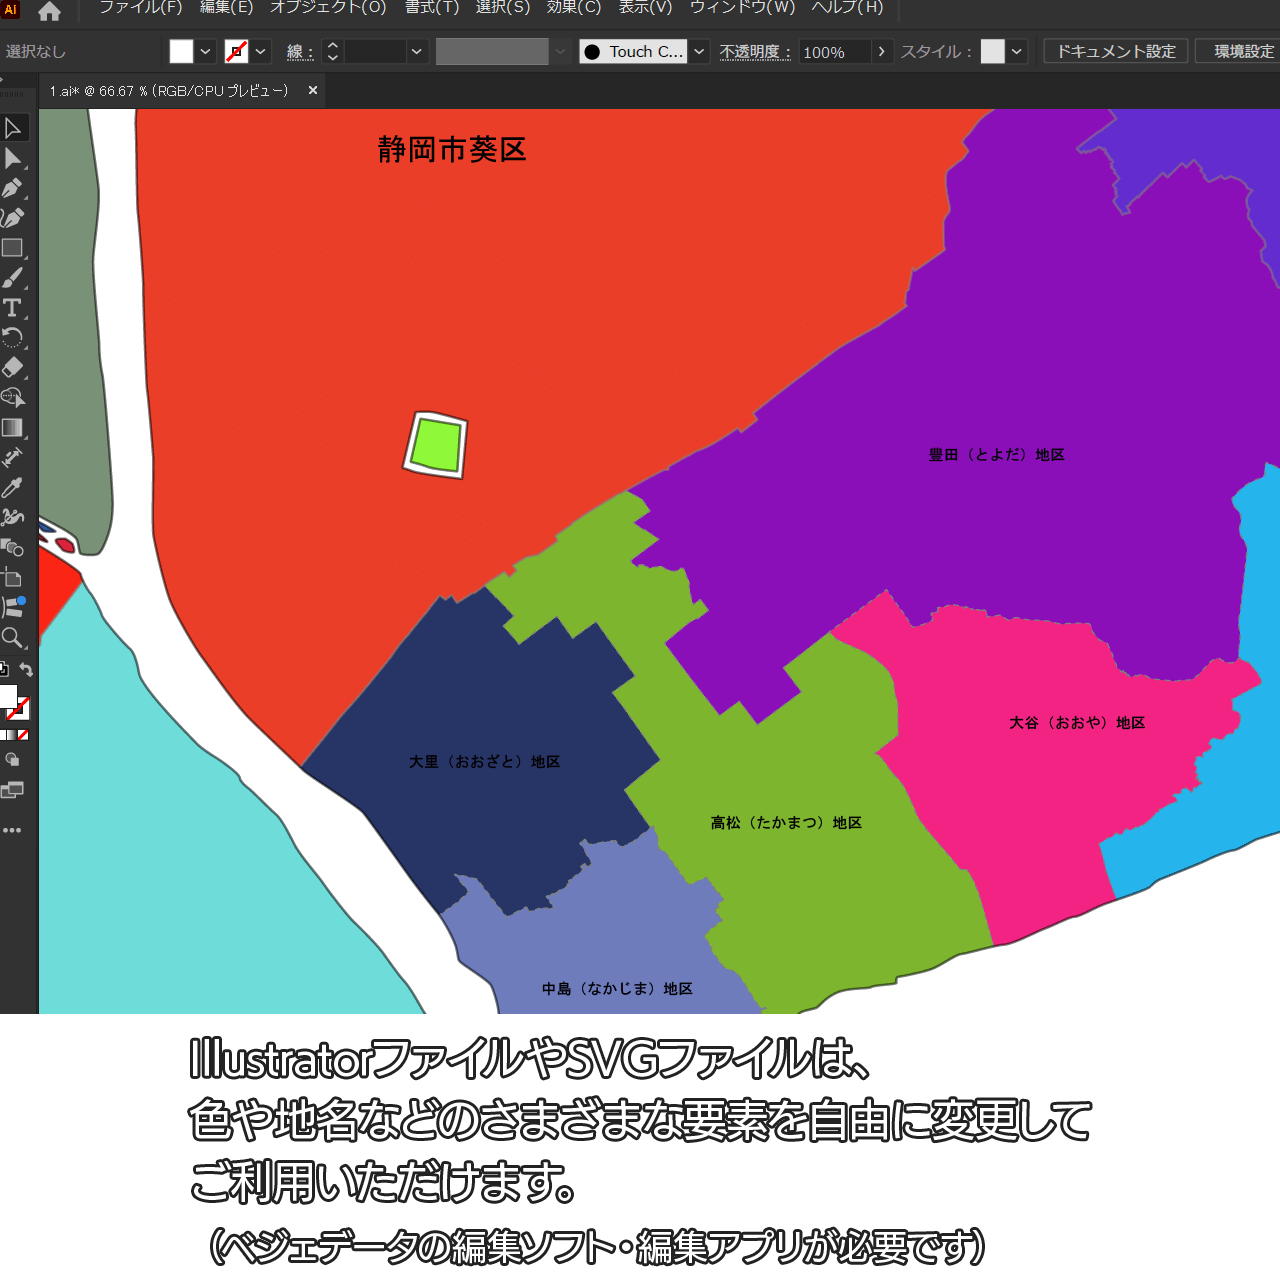The image size is (1280, 1280).
Task: Select the Direct Selection tool
Action: point(13,158)
